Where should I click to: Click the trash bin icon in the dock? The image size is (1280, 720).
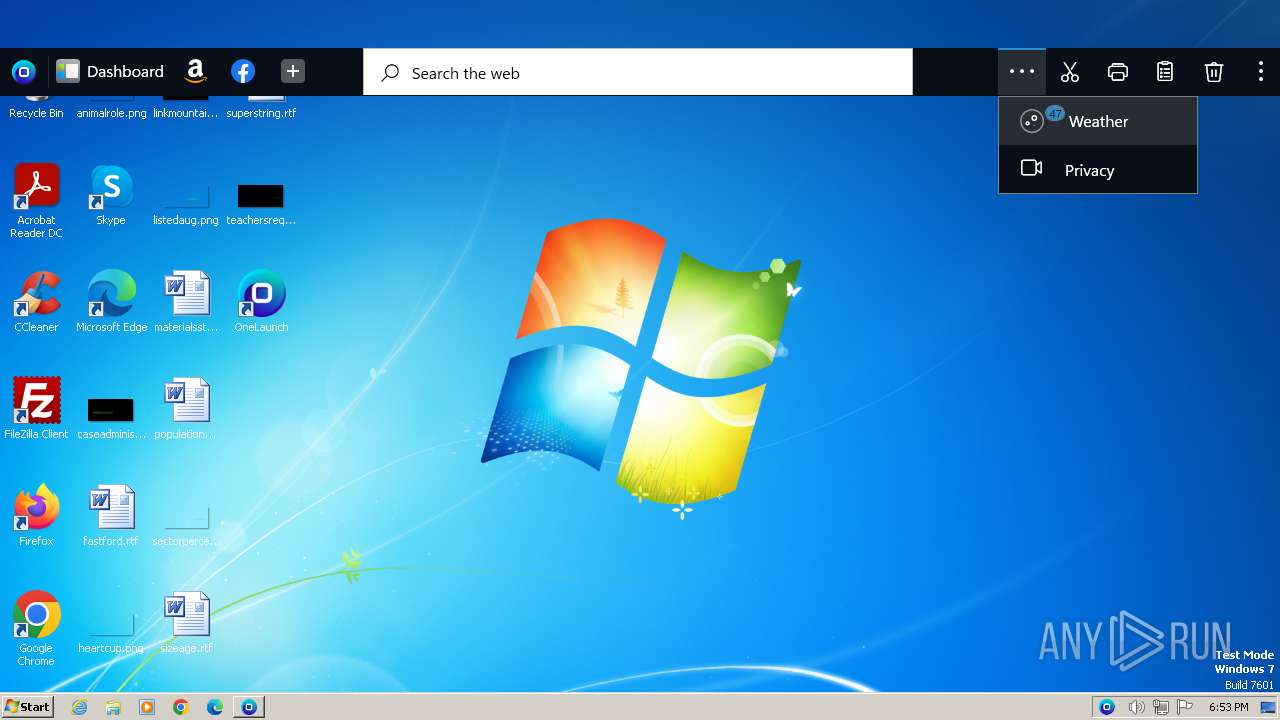pyautogui.click(x=1213, y=72)
